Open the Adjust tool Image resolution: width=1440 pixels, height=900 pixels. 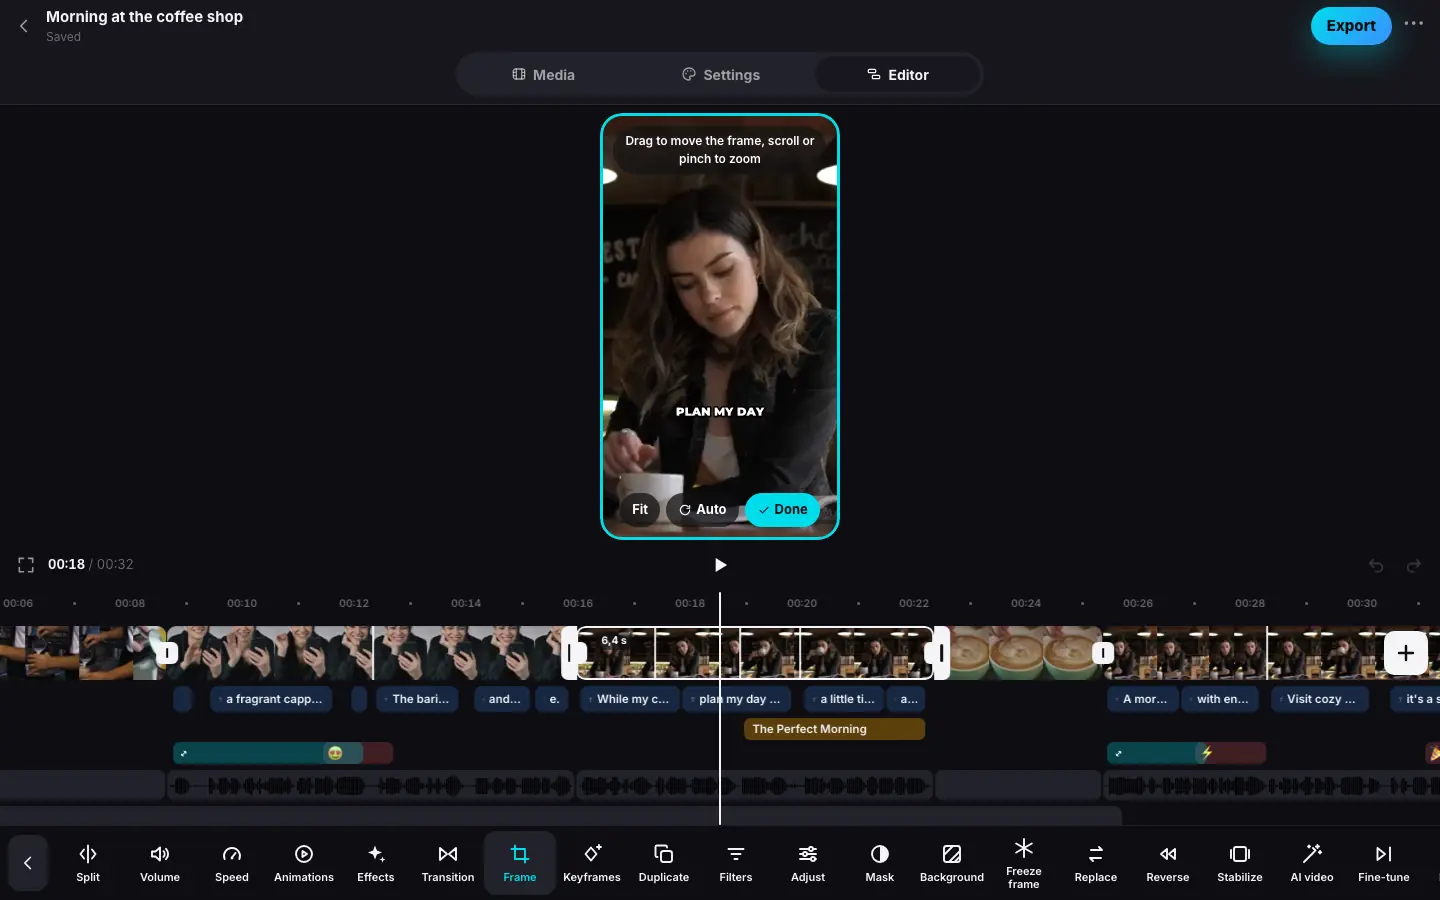808,863
